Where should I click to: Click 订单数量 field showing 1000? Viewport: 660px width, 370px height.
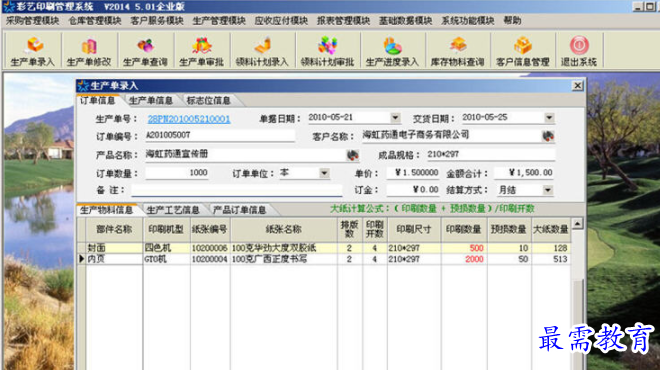[177, 173]
